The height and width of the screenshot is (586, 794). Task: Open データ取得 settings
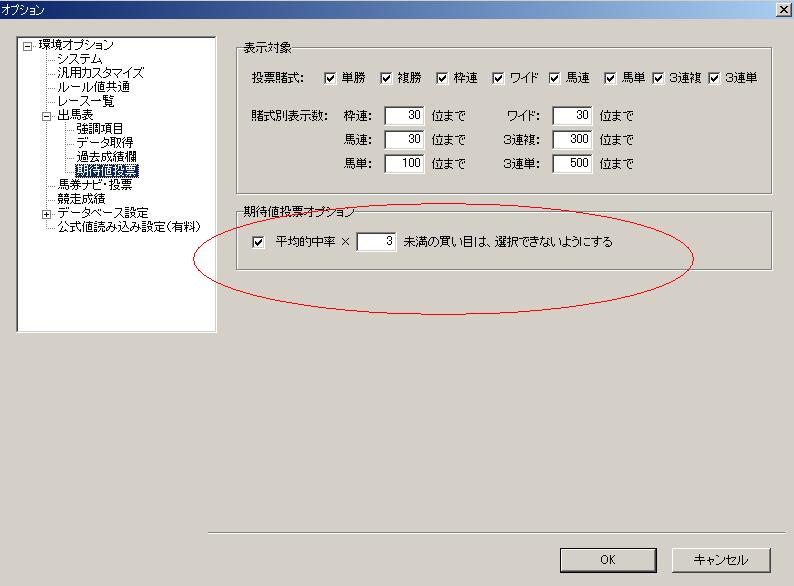click(105, 143)
